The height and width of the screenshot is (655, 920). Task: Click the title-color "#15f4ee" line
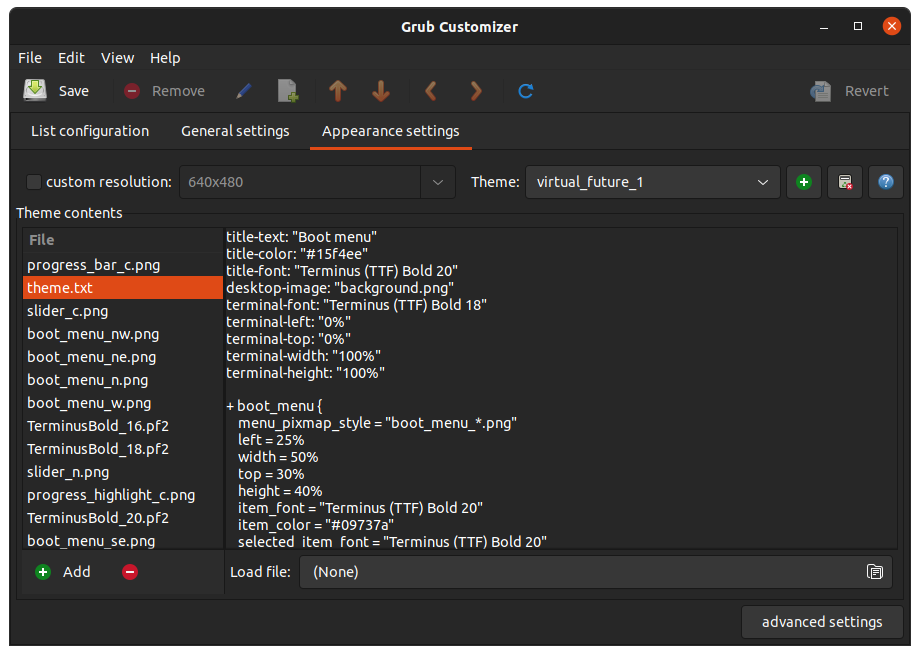(297, 254)
